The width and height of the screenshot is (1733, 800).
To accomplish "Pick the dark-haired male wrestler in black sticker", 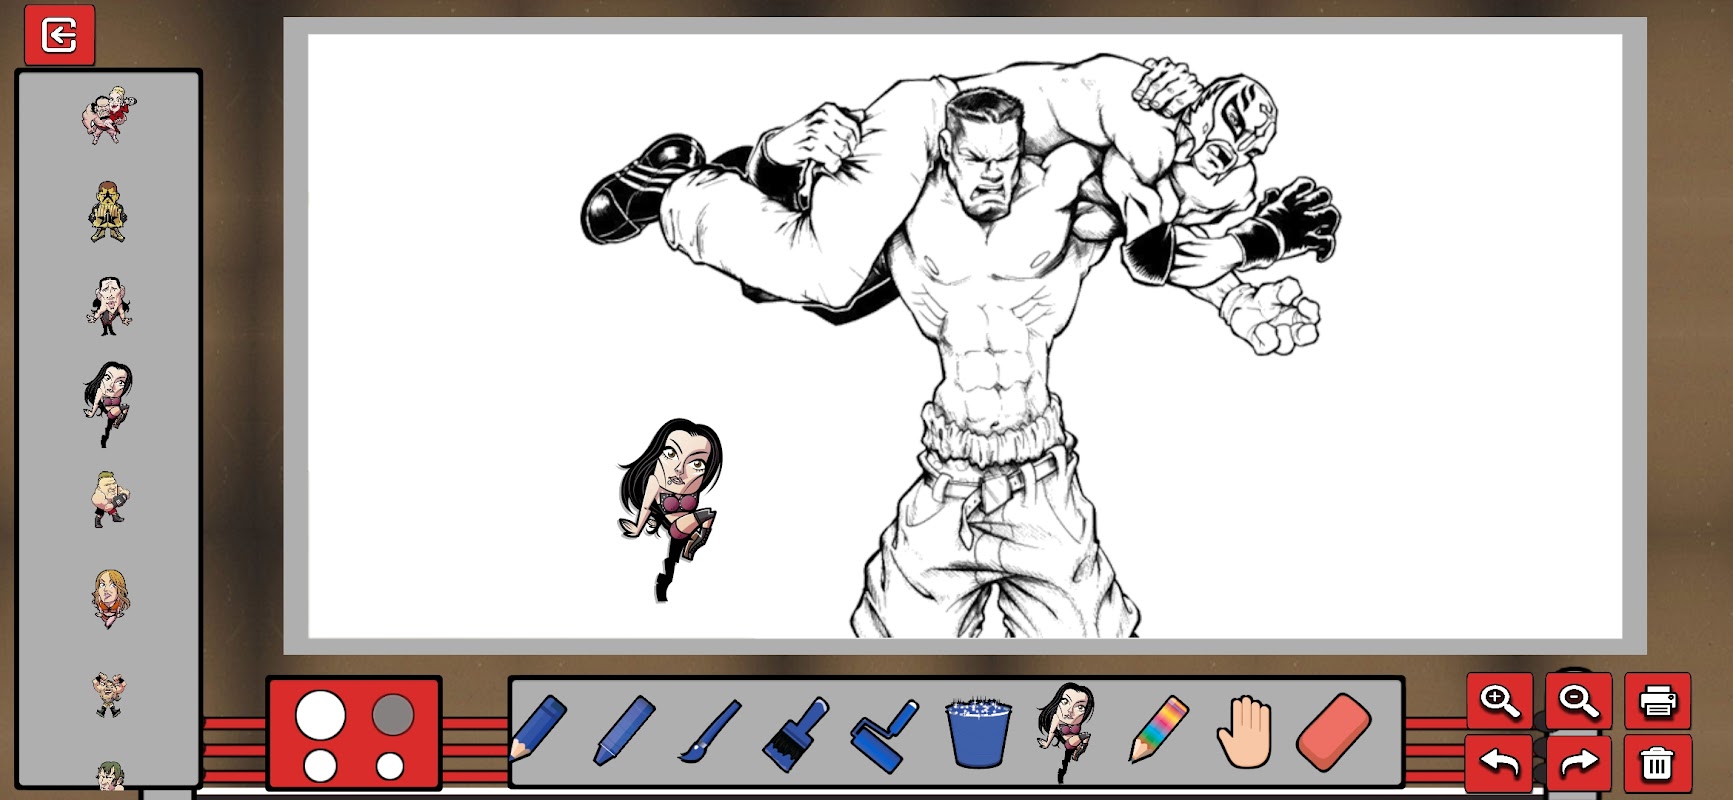I will tap(108, 305).
